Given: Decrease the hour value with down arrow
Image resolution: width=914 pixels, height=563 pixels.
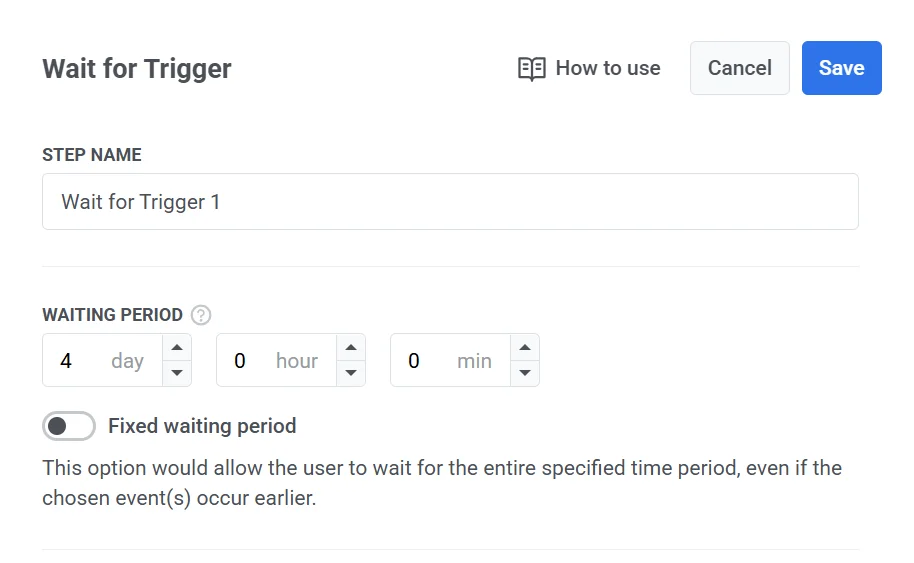Looking at the screenshot, I should coord(350,373).
